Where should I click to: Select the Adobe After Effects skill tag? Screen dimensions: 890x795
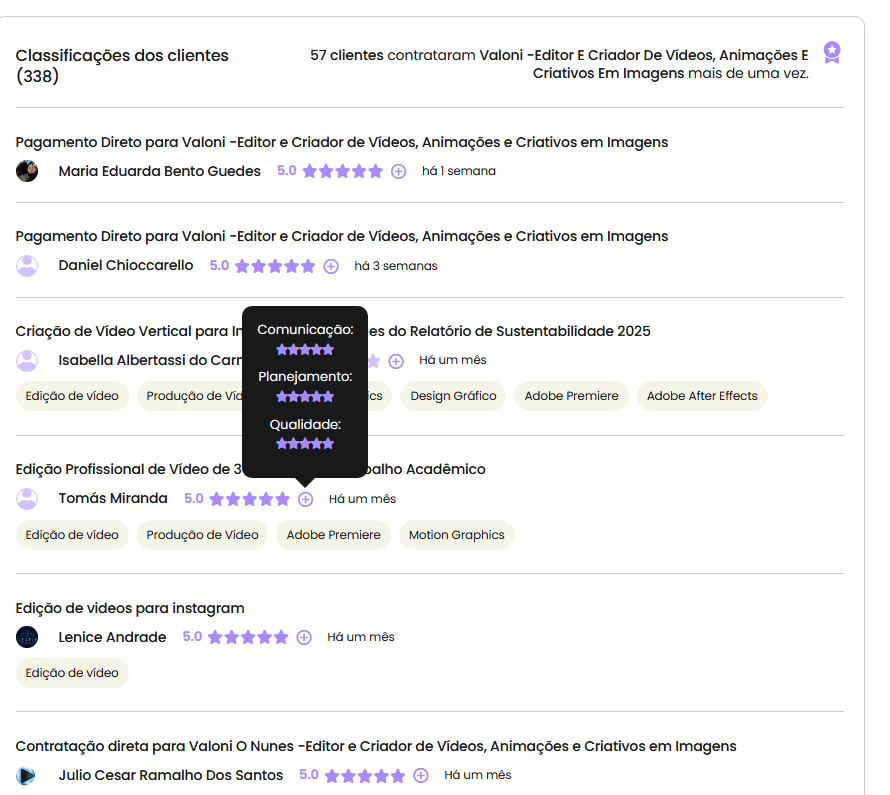click(x=702, y=396)
